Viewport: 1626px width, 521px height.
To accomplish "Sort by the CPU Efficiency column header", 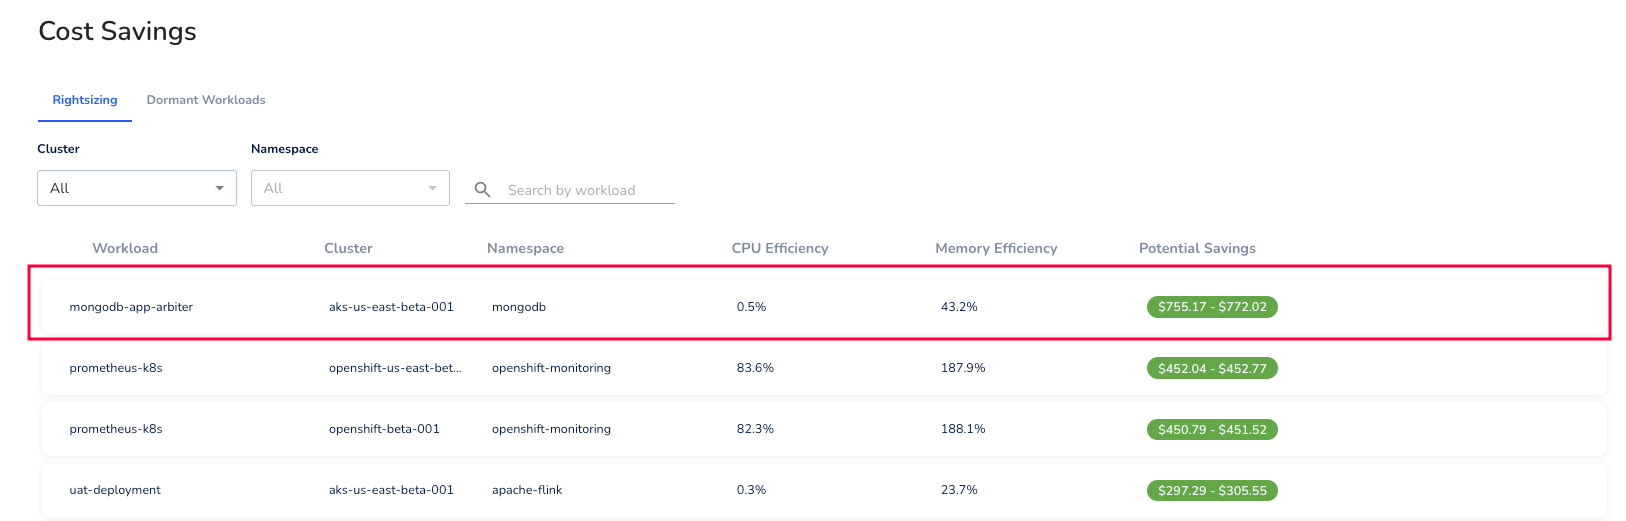I will 780,248.
